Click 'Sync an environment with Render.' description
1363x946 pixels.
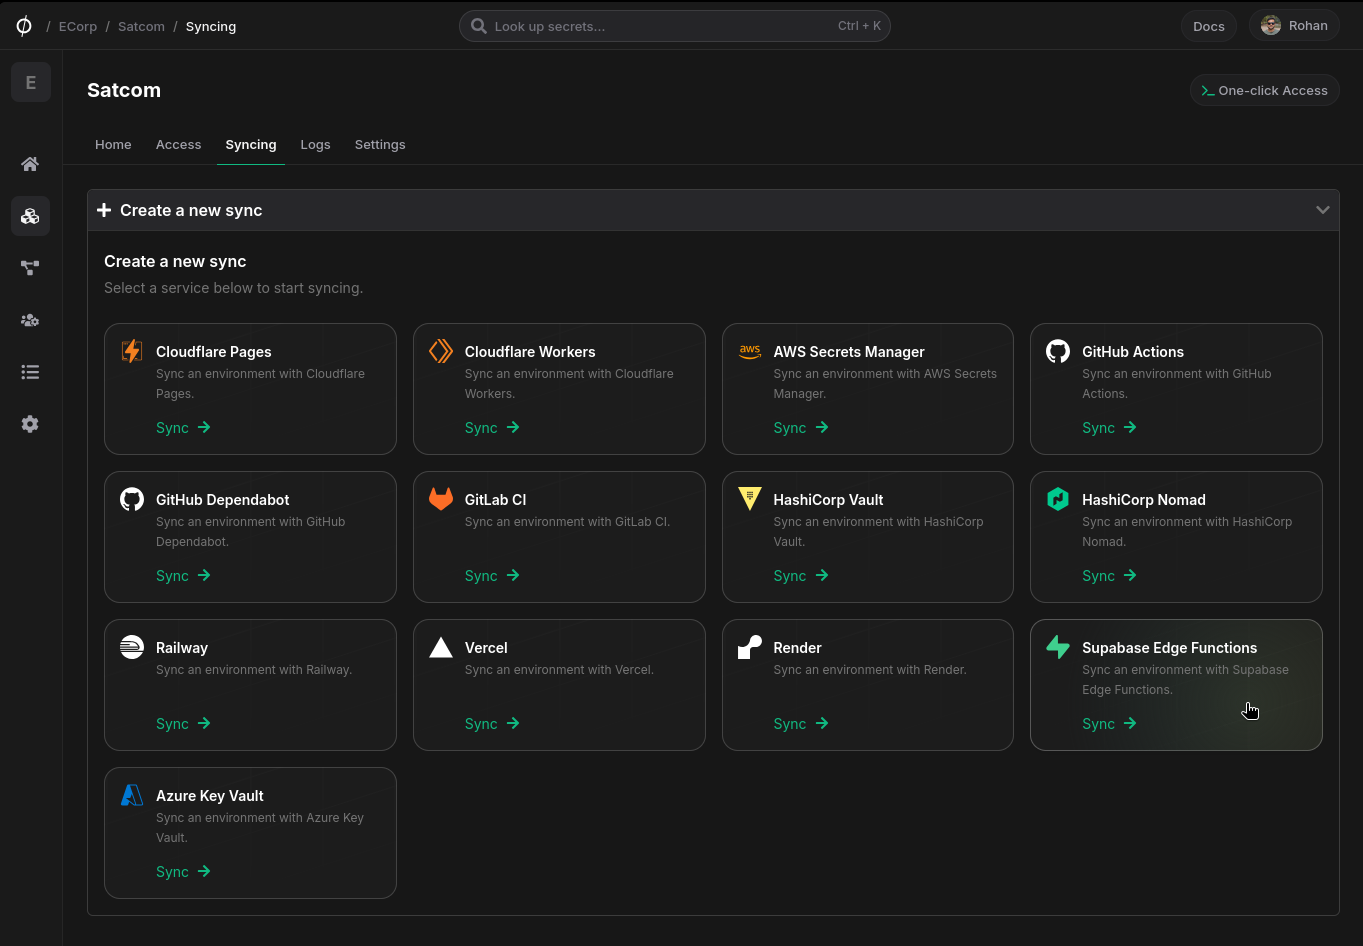pos(870,670)
